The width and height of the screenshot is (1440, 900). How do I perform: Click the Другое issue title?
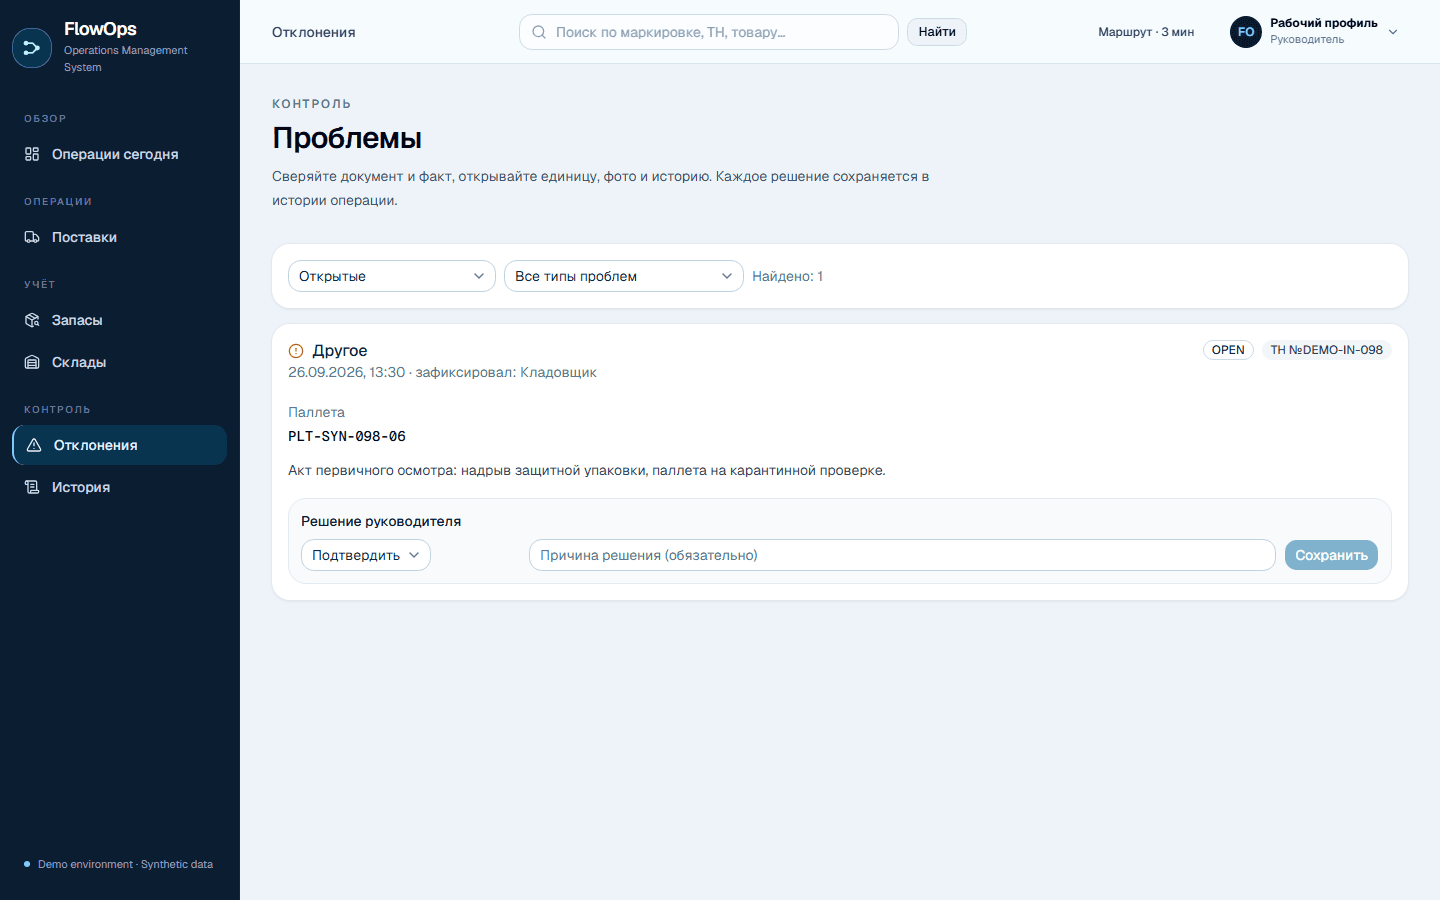[x=340, y=350]
